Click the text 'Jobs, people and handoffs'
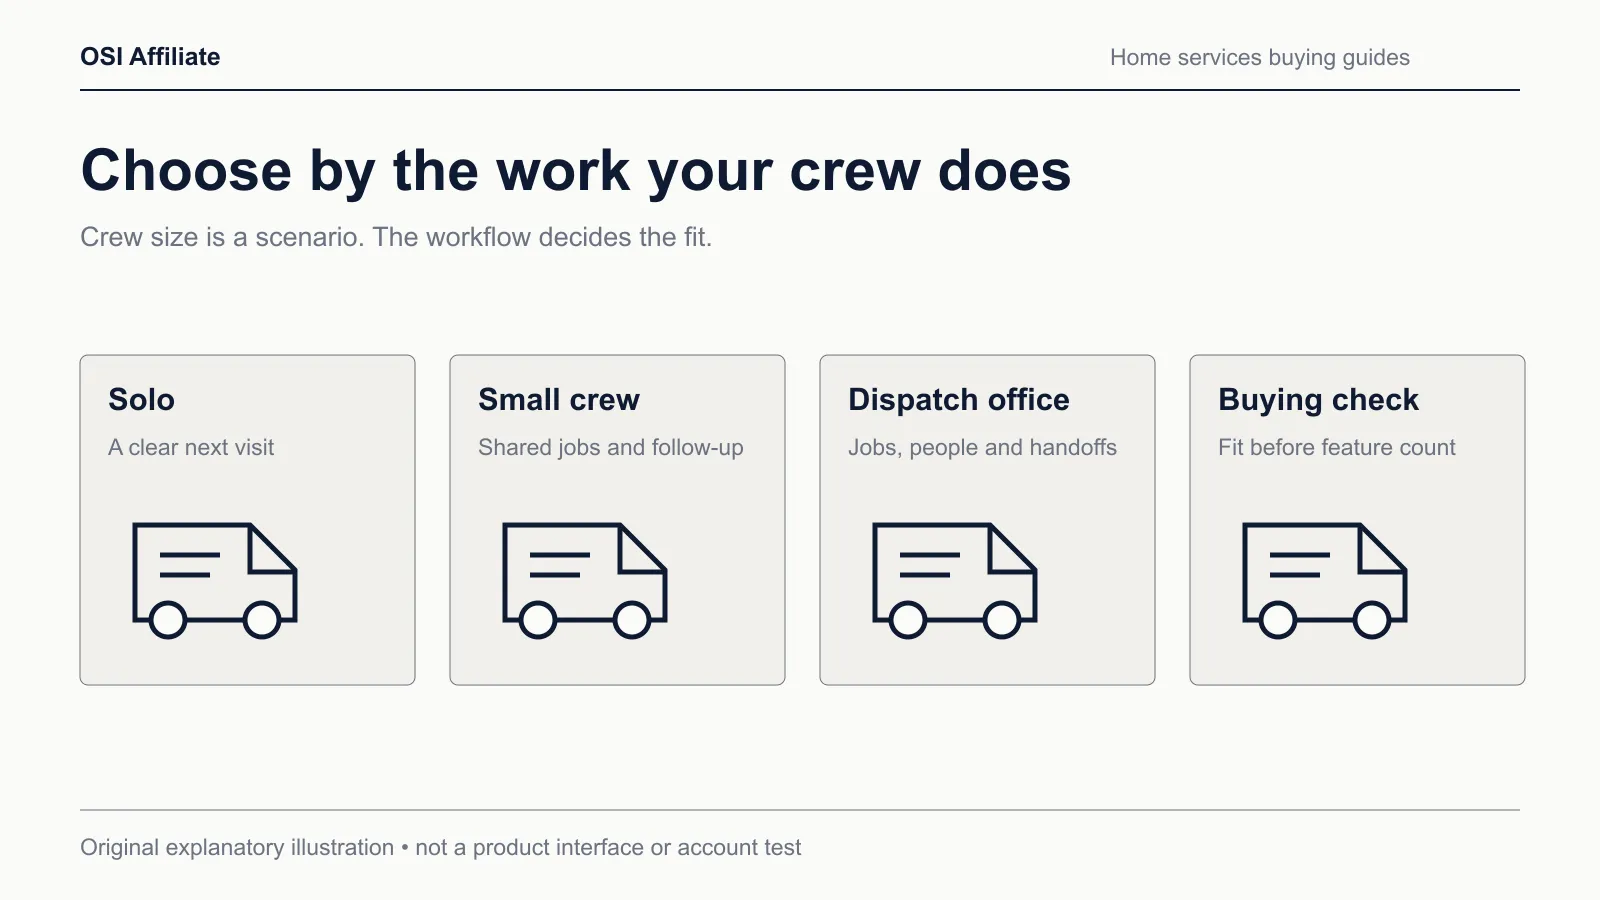The width and height of the screenshot is (1600, 900). (x=982, y=448)
